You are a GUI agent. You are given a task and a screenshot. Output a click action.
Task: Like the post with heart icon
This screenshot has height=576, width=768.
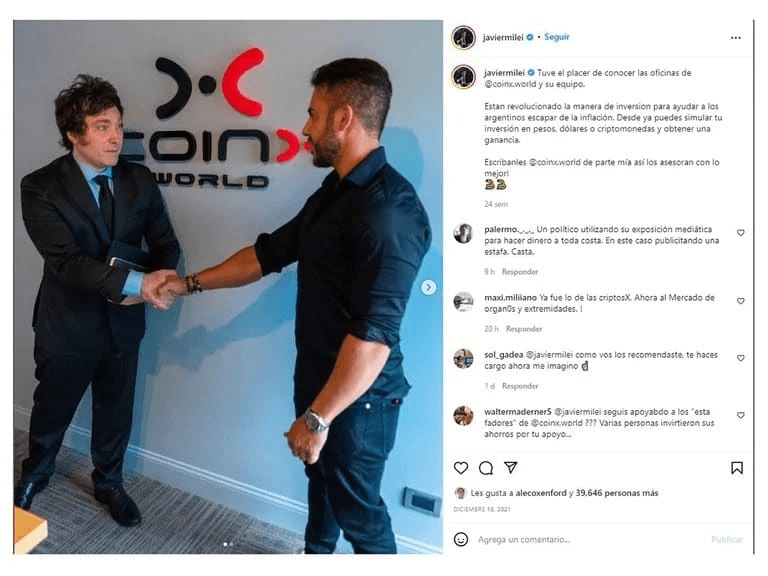tap(460, 468)
